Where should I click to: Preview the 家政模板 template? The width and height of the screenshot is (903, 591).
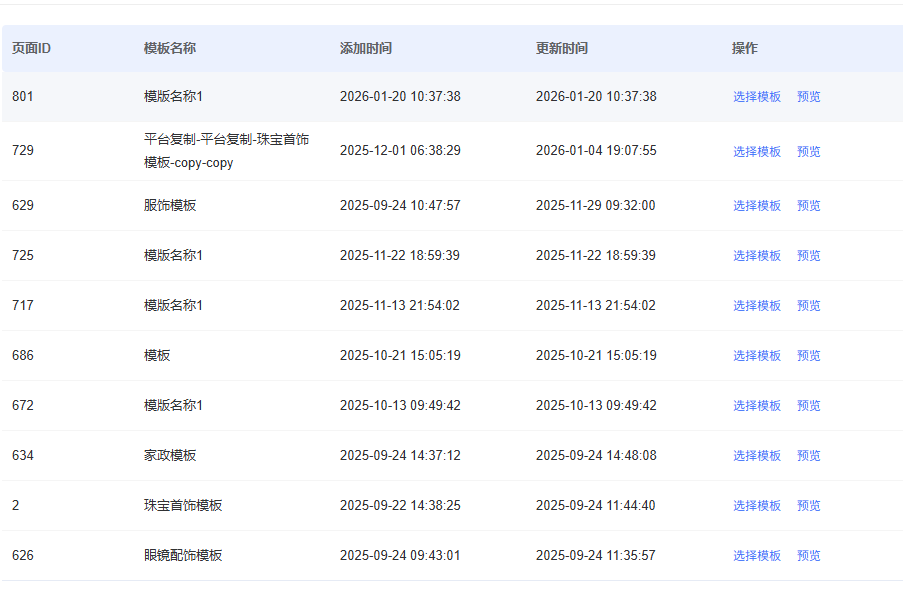click(808, 456)
